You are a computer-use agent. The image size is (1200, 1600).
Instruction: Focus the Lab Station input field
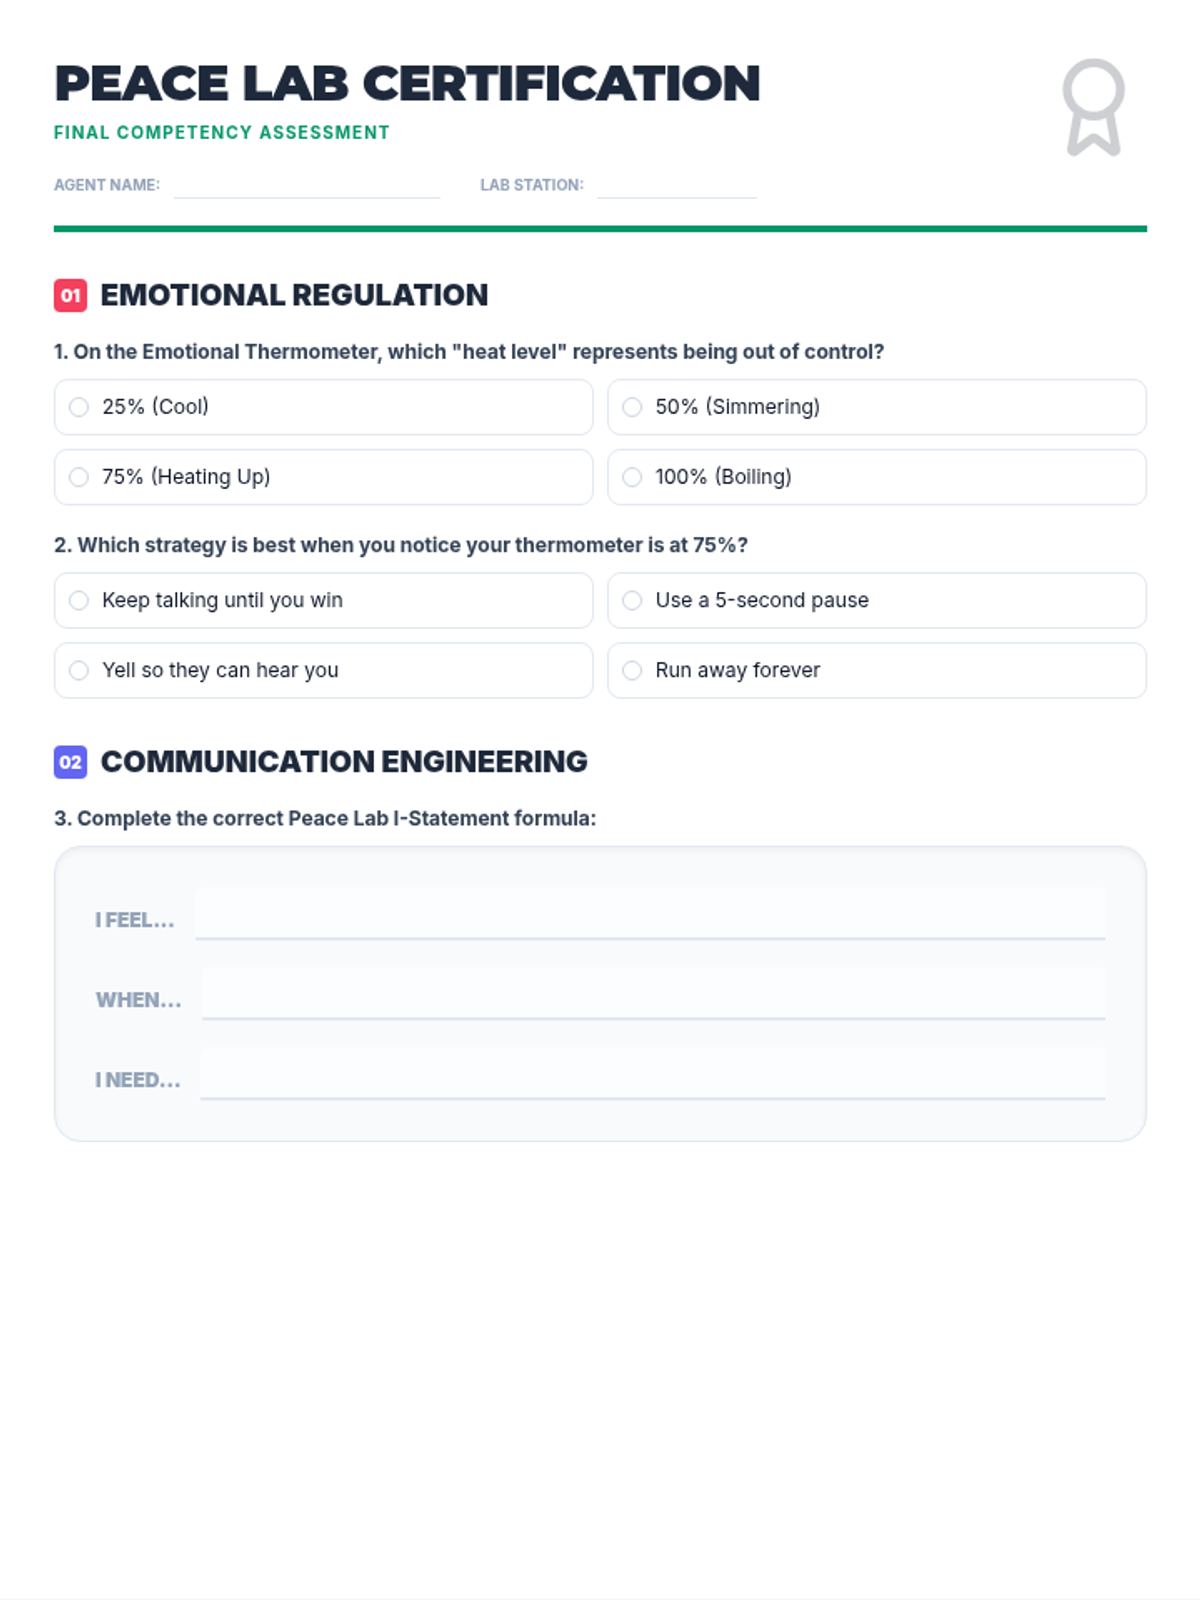point(676,185)
